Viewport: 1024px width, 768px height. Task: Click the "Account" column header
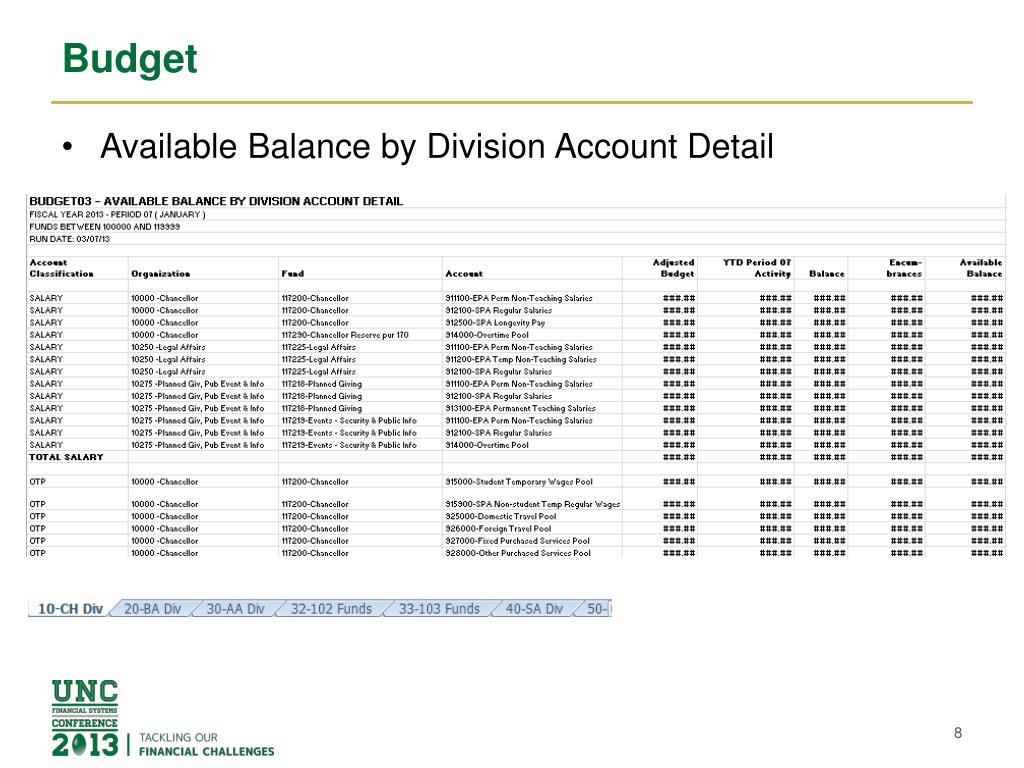click(x=464, y=274)
